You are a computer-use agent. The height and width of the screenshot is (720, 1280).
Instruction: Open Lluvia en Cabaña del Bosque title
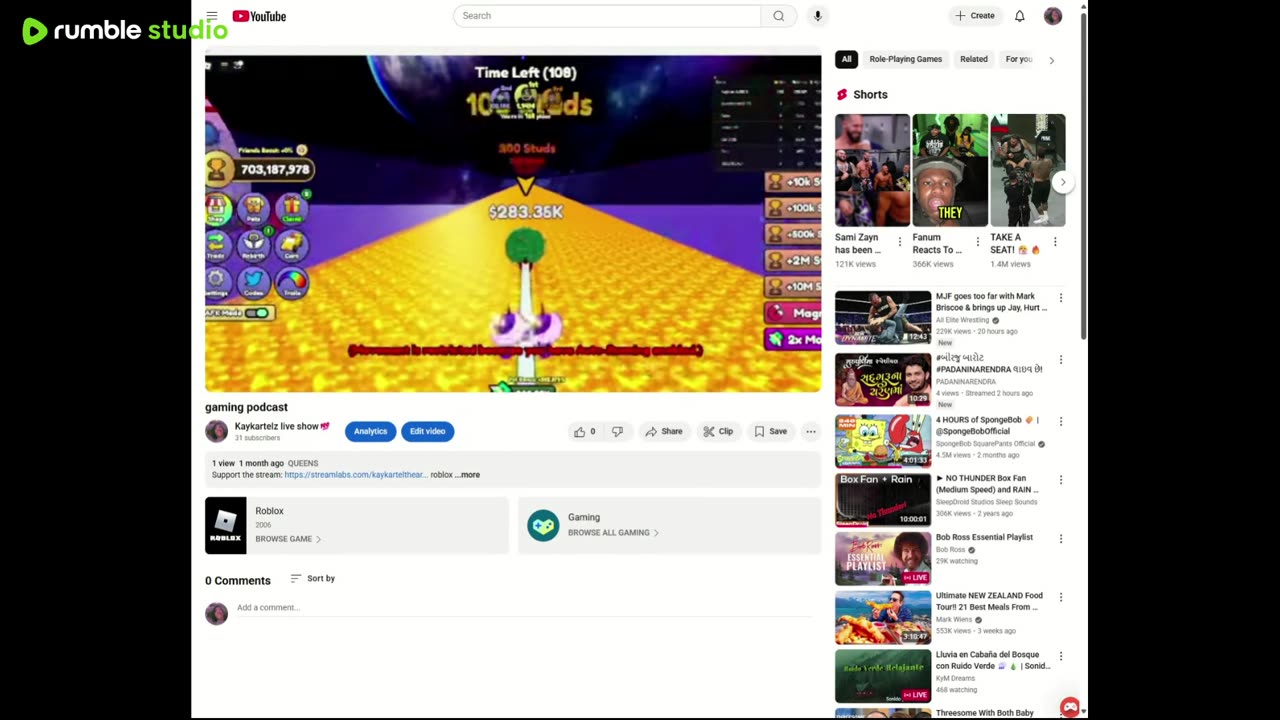[x=993, y=660]
